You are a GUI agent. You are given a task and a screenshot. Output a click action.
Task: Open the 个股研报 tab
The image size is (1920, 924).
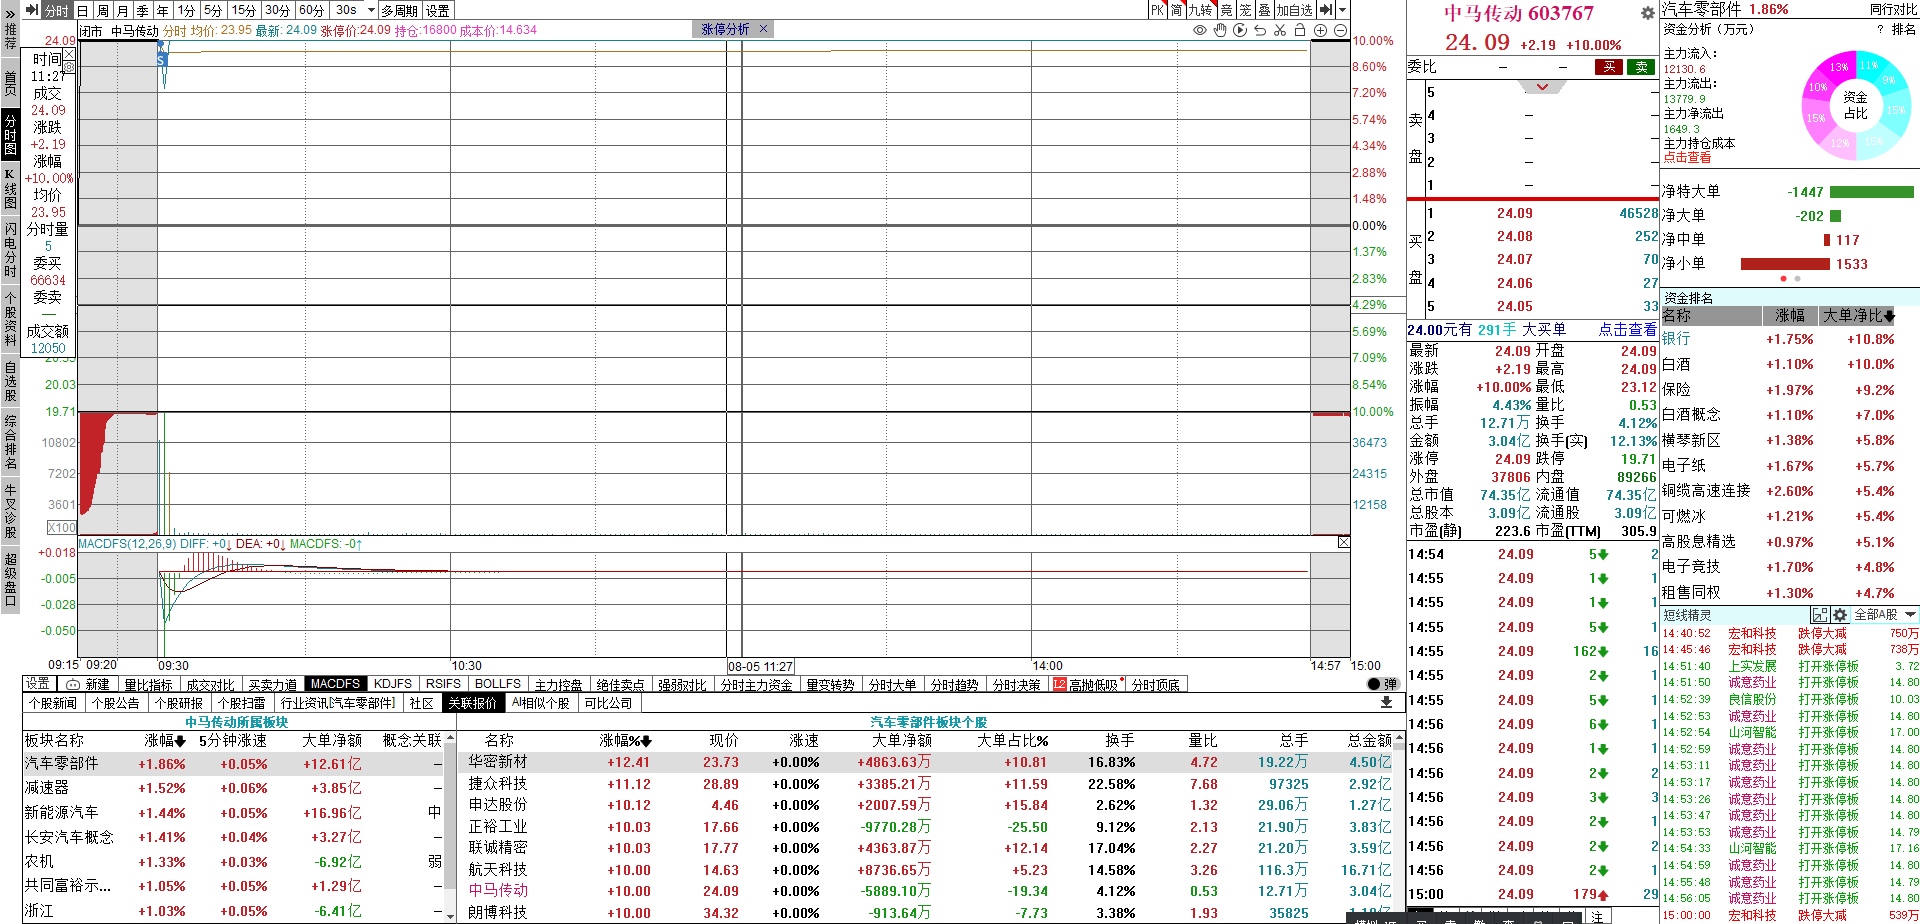[x=179, y=703]
